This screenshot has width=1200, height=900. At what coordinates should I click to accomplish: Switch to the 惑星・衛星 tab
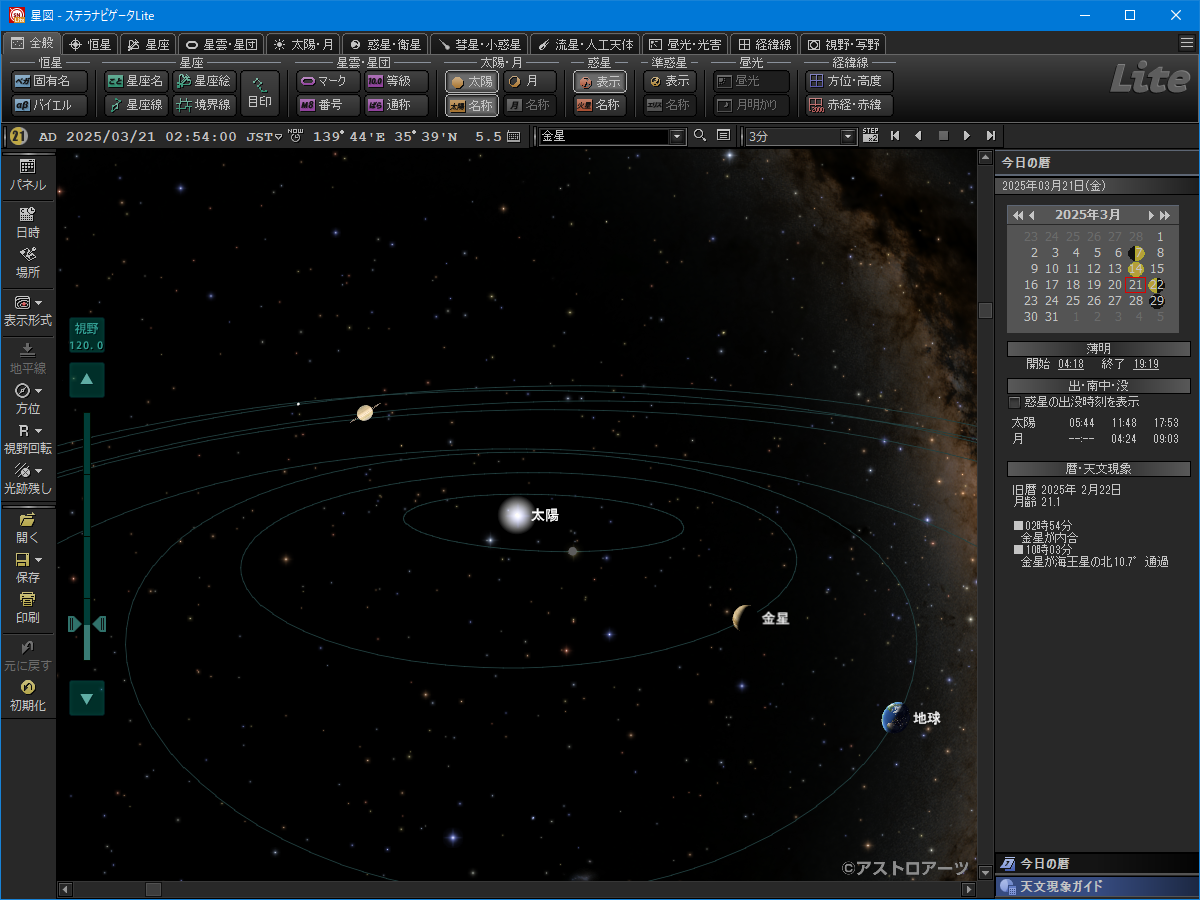[x=385, y=44]
